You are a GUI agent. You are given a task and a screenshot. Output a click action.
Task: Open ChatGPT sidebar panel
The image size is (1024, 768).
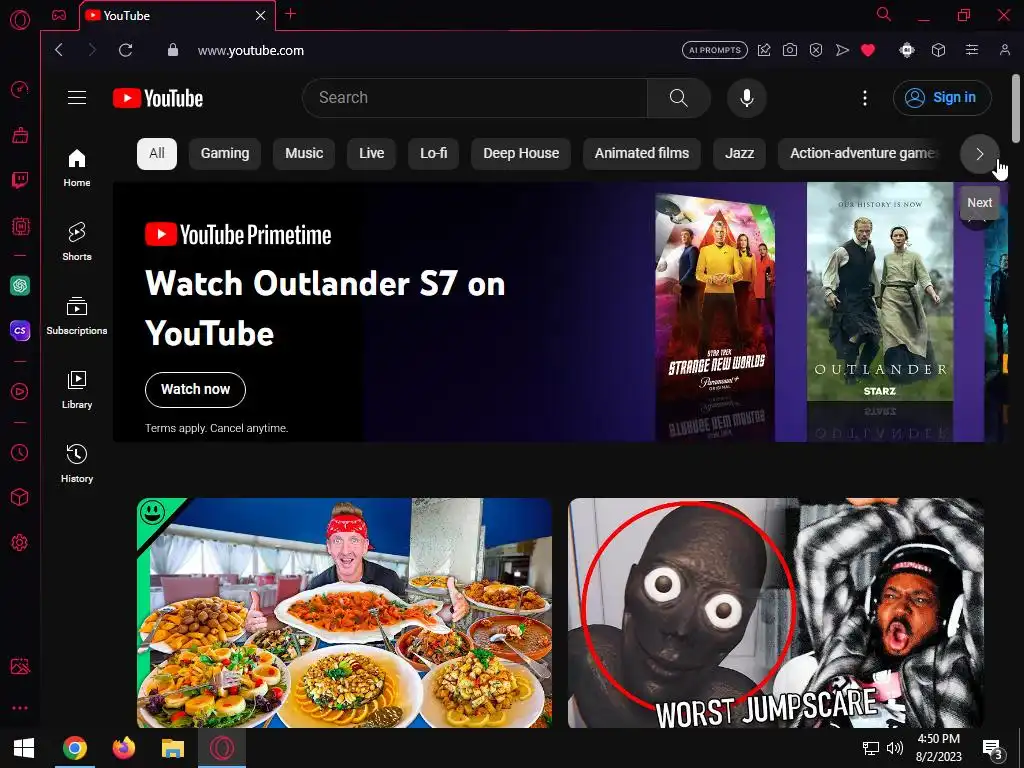[x=20, y=285]
